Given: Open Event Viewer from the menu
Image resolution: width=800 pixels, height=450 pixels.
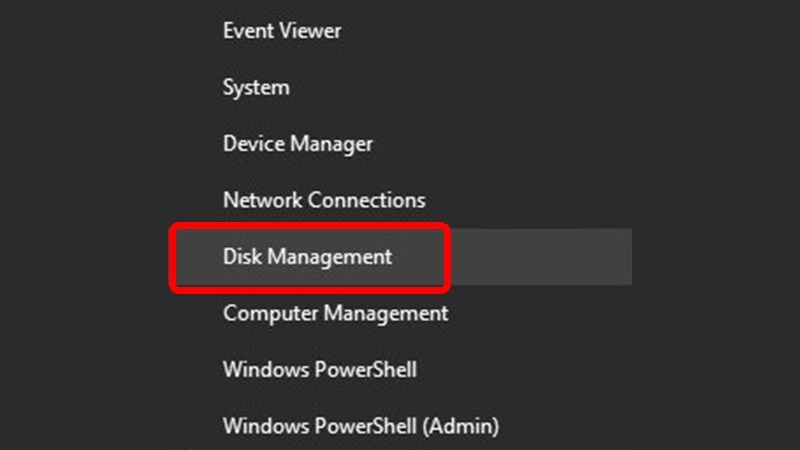Looking at the screenshot, I should point(282,31).
